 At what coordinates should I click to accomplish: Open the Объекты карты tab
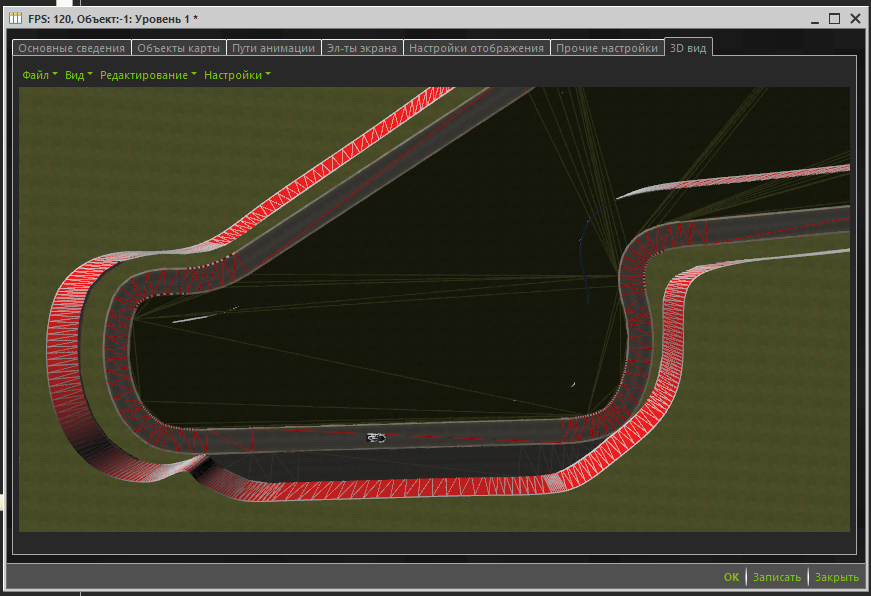(179, 48)
